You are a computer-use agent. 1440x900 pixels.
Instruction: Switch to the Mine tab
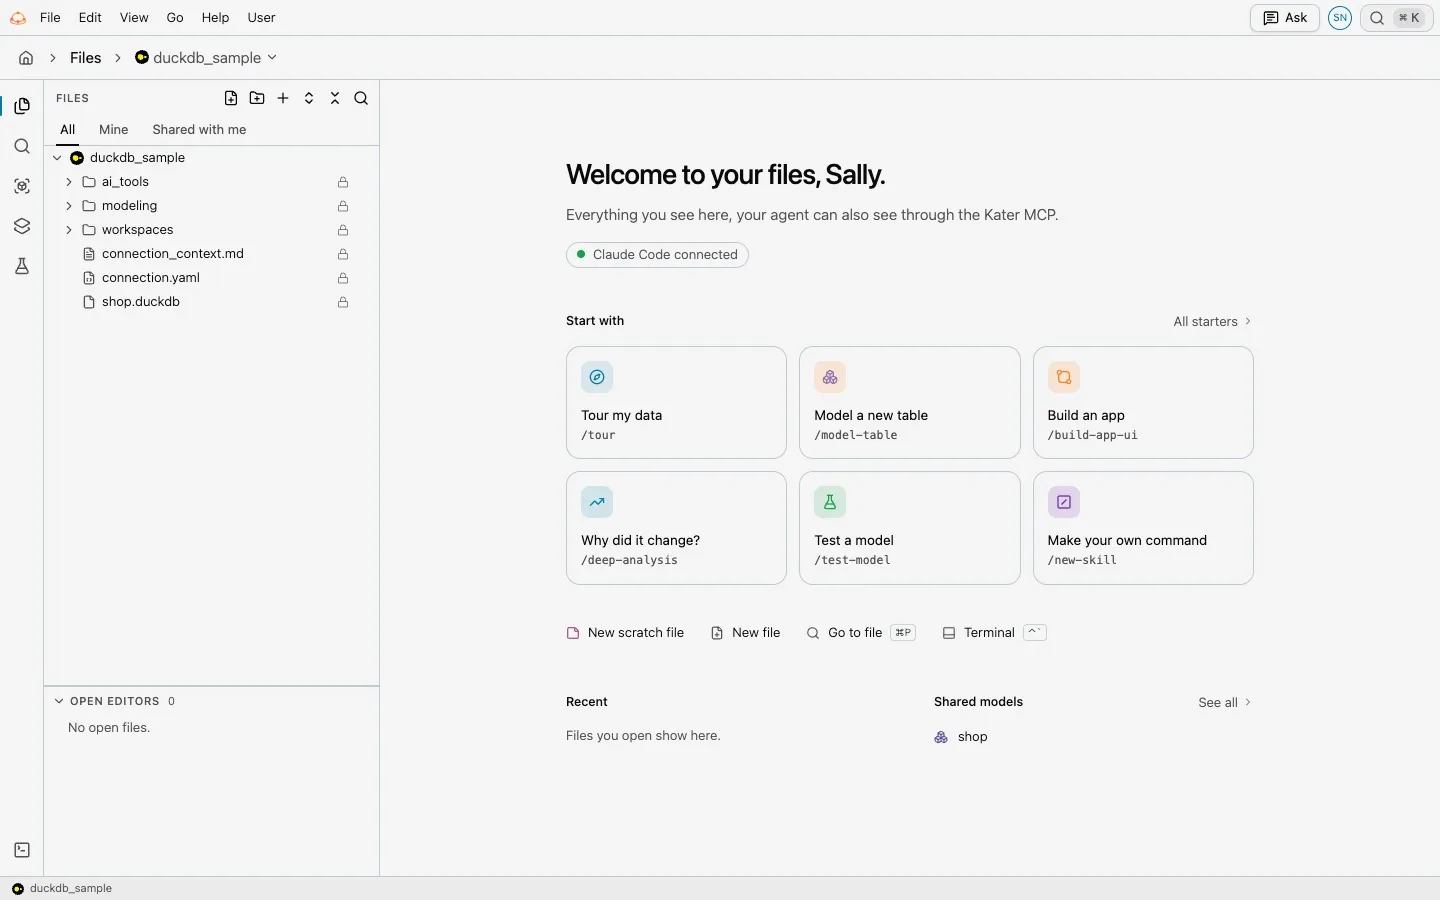(114, 130)
